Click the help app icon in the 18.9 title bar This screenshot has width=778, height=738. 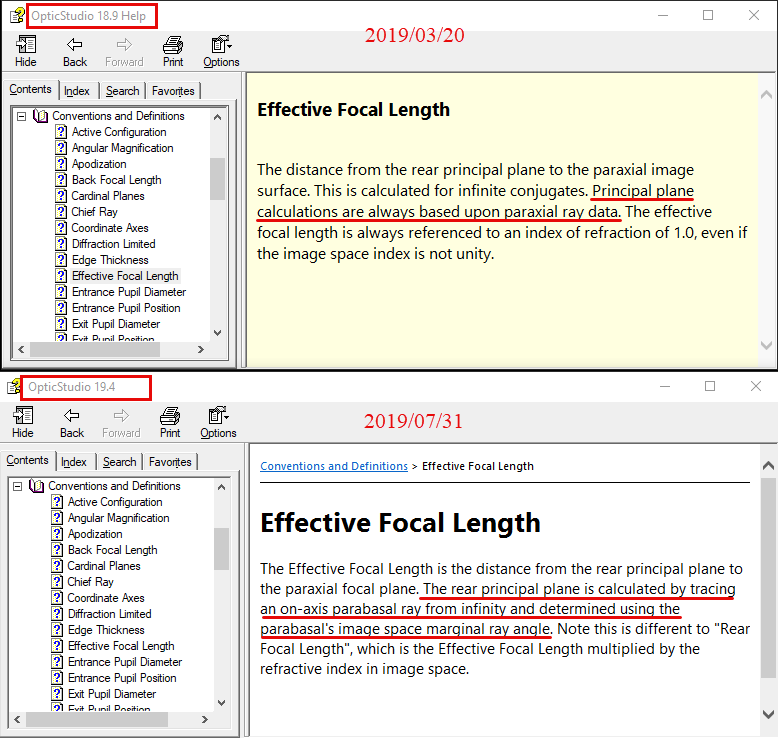coord(17,15)
